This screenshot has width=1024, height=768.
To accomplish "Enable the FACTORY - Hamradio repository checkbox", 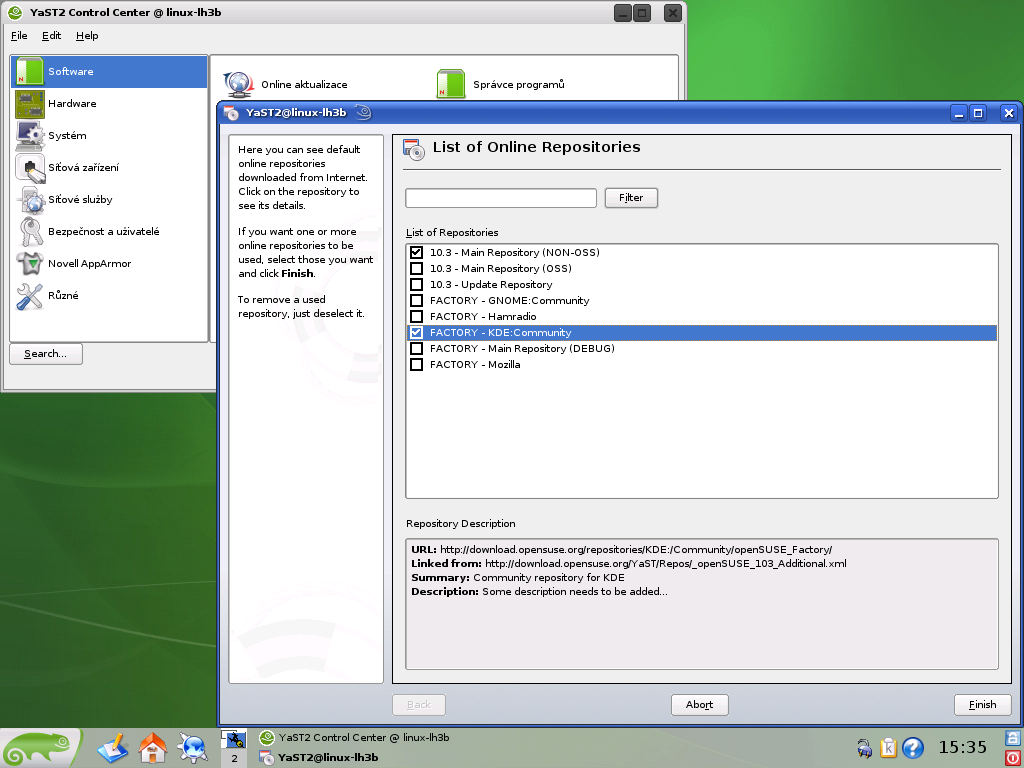I will point(417,317).
